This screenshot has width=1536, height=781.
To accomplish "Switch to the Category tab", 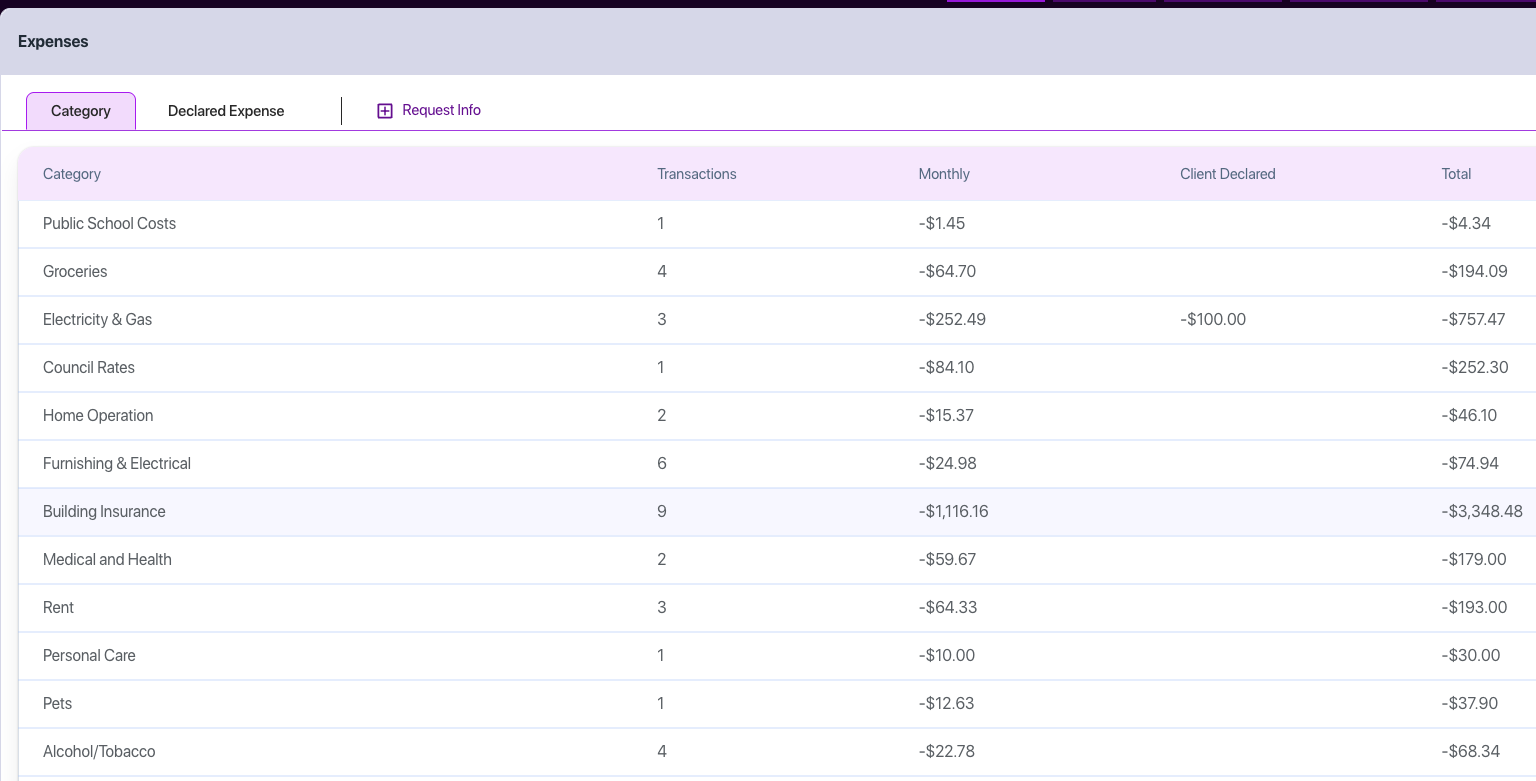I will coord(81,111).
